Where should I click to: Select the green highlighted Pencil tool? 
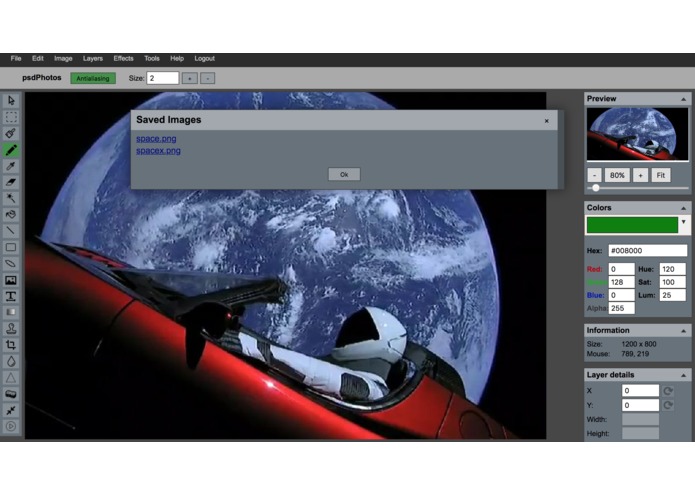click(11, 150)
